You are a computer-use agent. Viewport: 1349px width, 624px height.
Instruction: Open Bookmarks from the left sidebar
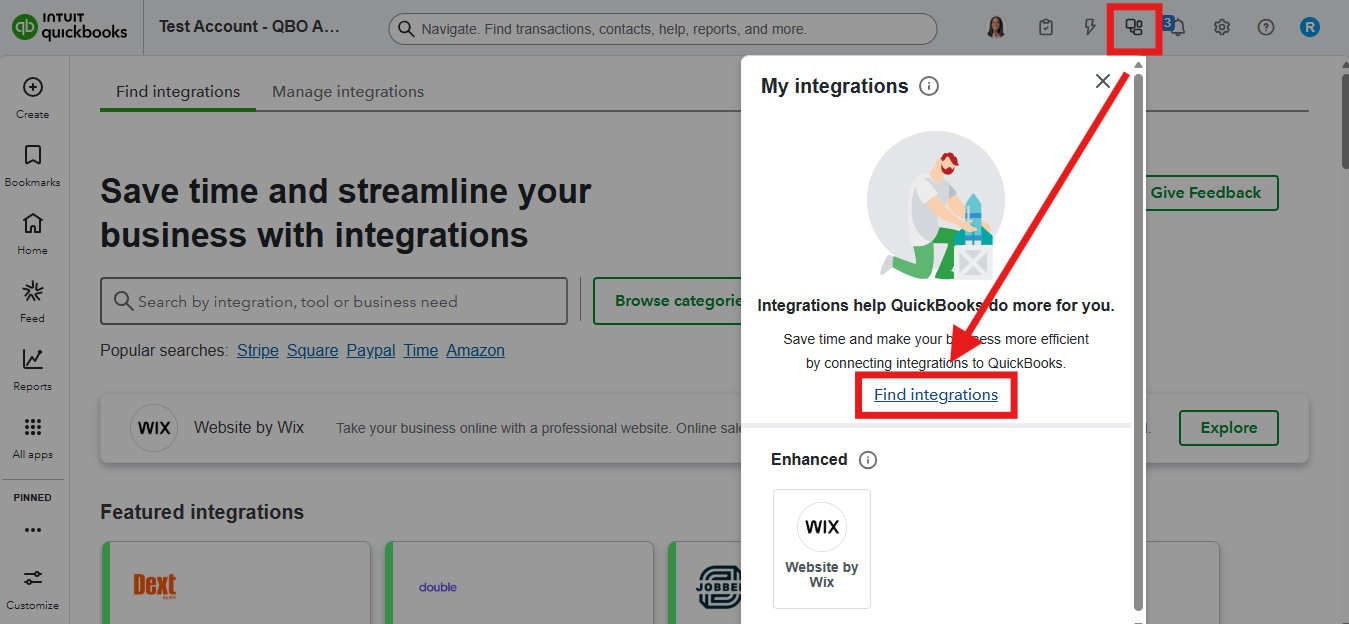pyautogui.click(x=33, y=156)
